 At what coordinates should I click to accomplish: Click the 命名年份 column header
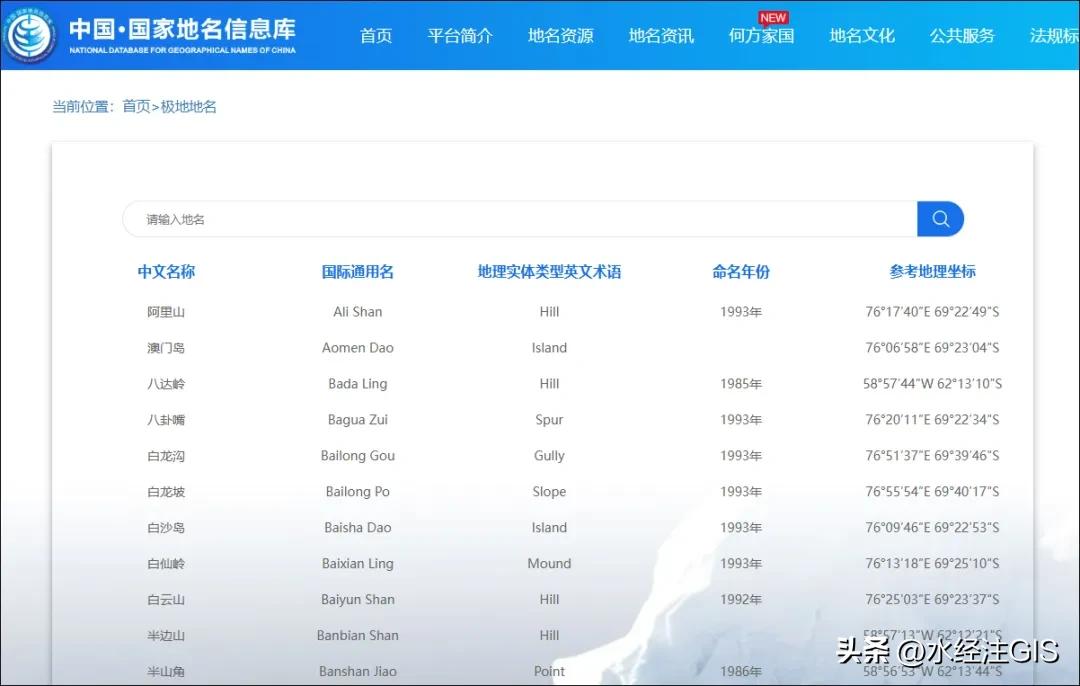(x=741, y=272)
